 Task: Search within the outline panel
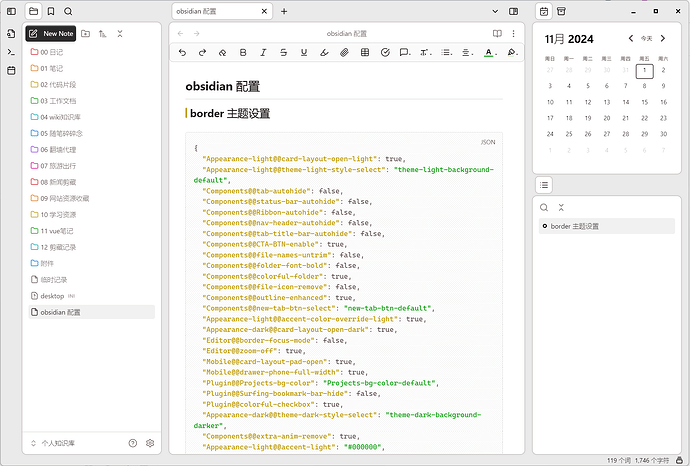pyautogui.click(x=544, y=207)
